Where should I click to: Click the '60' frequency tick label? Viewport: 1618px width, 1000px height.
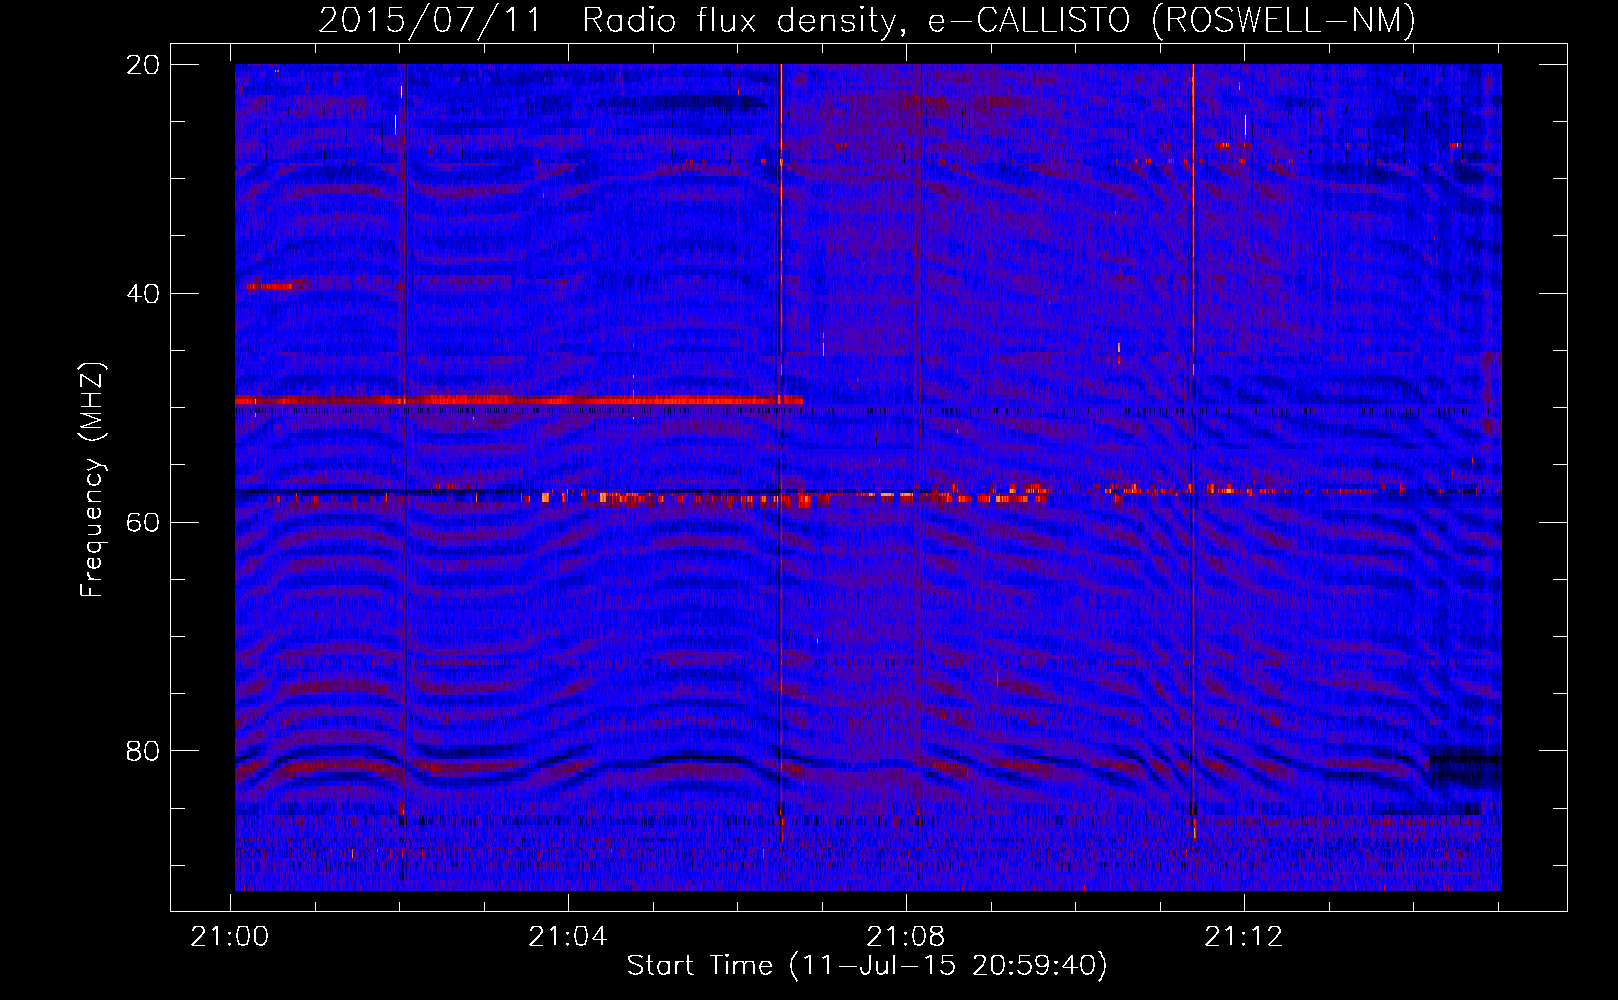pyautogui.click(x=142, y=523)
